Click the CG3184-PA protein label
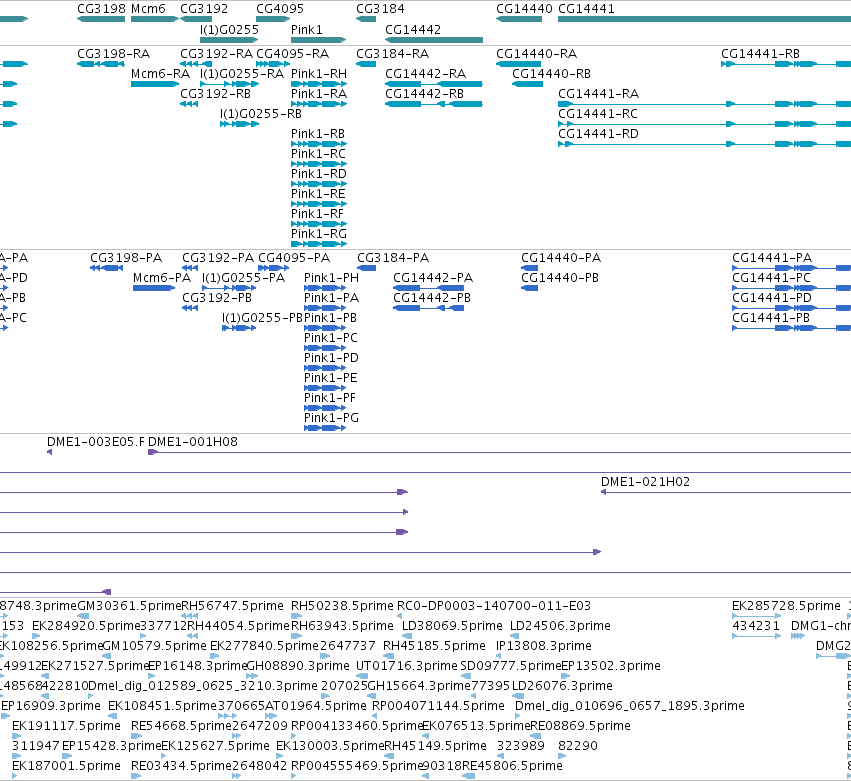The image size is (851, 781). click(393, 257)
